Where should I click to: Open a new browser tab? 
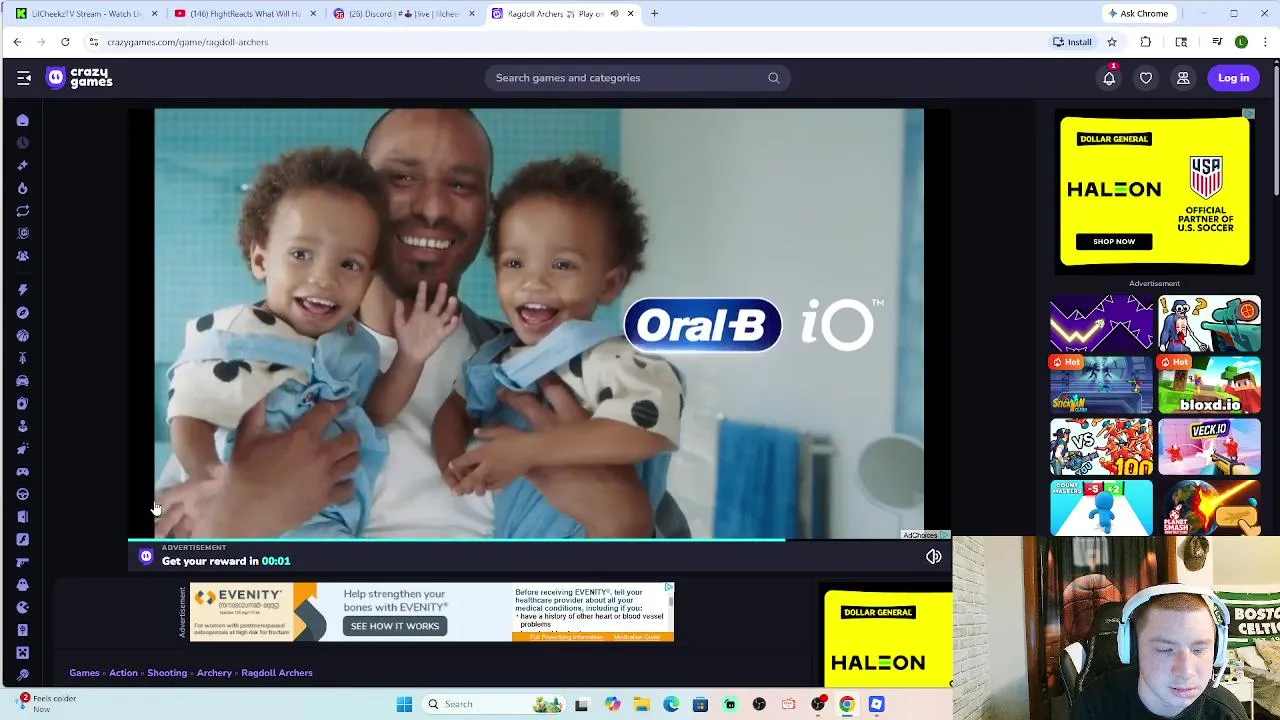tap(654, 14)
